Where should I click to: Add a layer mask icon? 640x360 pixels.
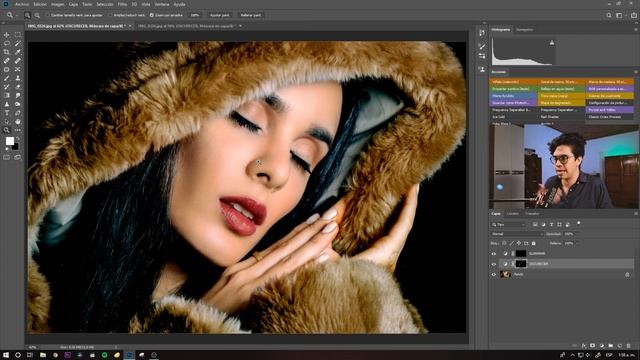point(593,346)
